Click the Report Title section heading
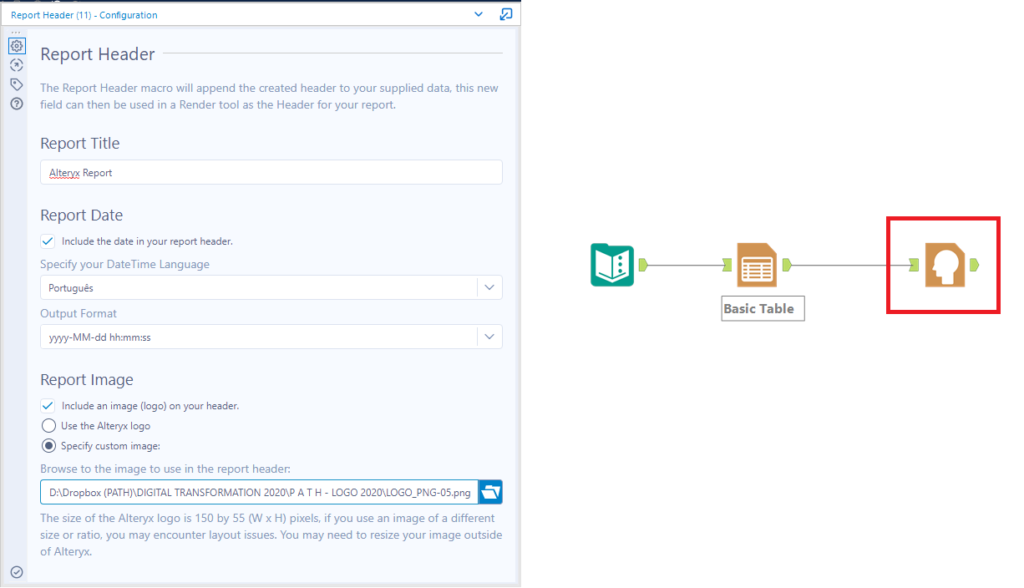Viewport: 1024px width, 588px height. [80, 143]
